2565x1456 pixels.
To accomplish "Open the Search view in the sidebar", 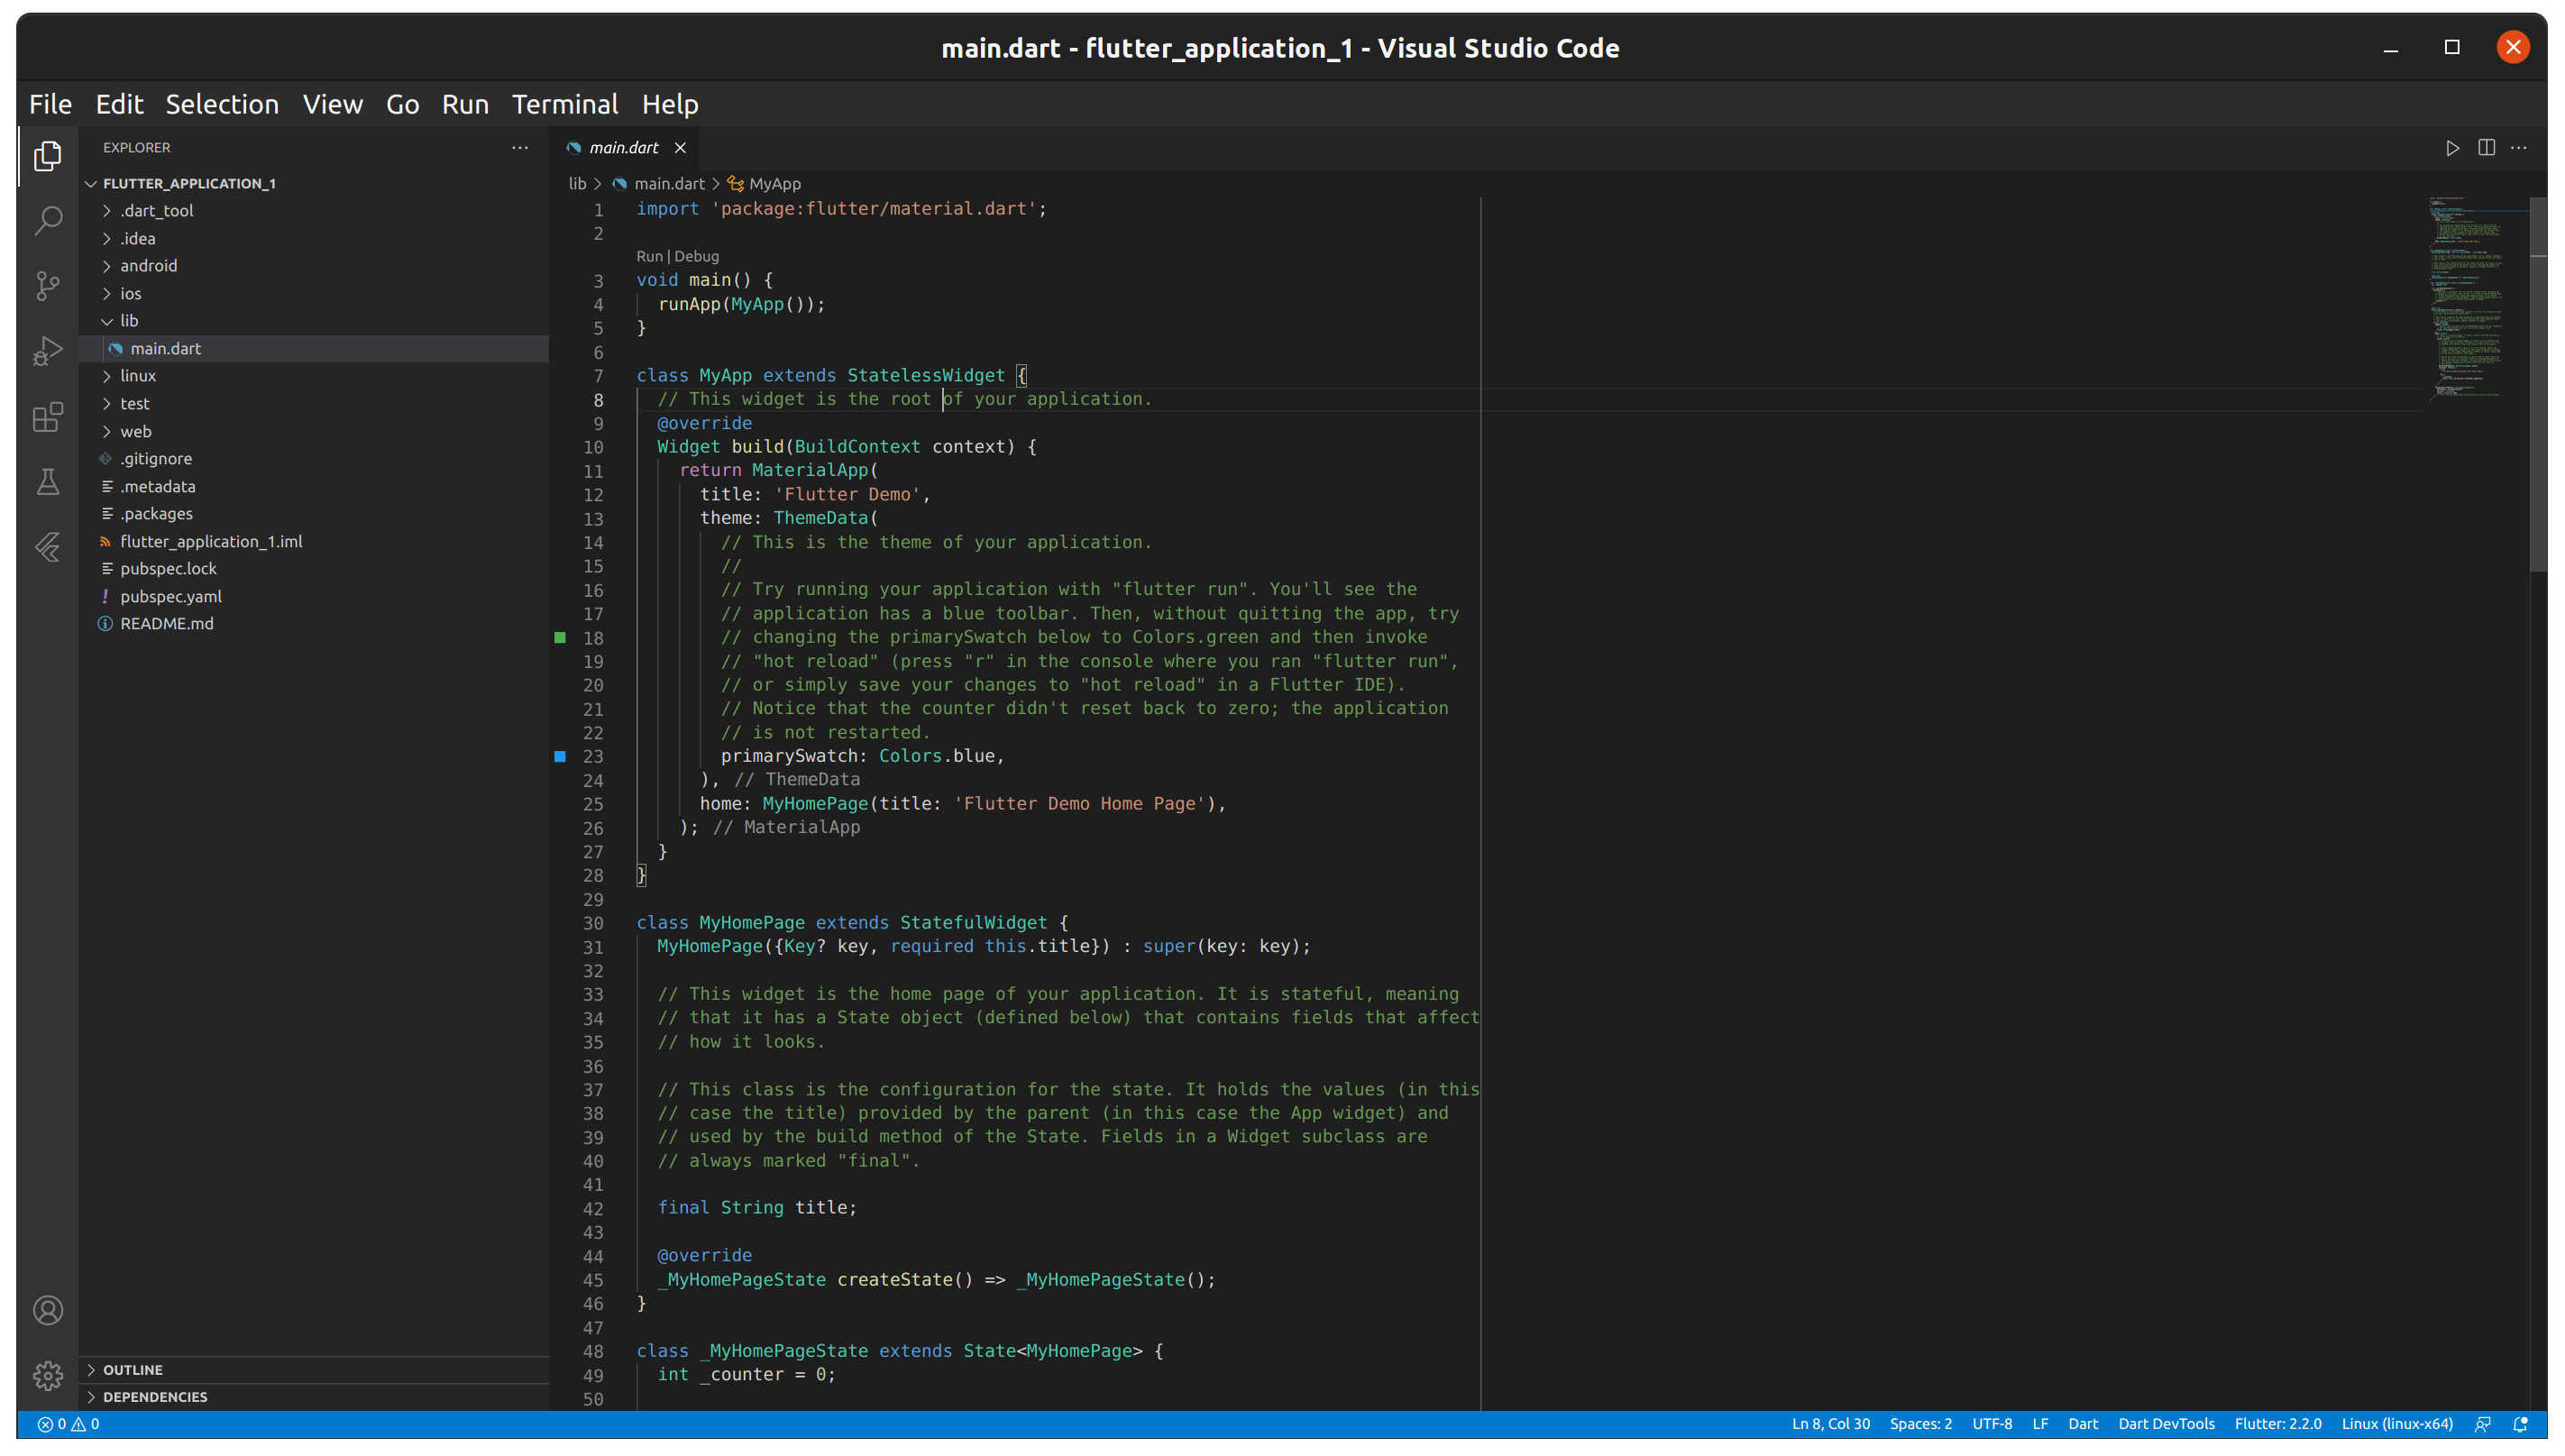I will pos(47,221).
